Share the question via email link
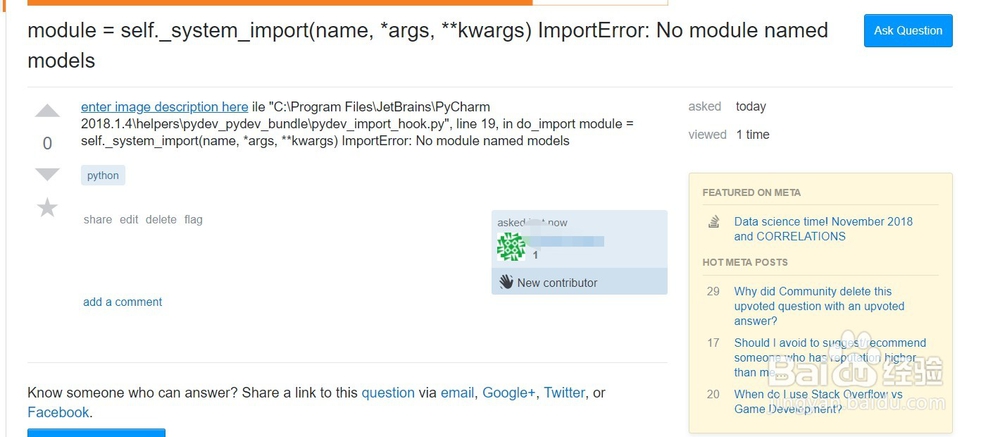This screenshot has height=437, width=1000. [457, 393]
